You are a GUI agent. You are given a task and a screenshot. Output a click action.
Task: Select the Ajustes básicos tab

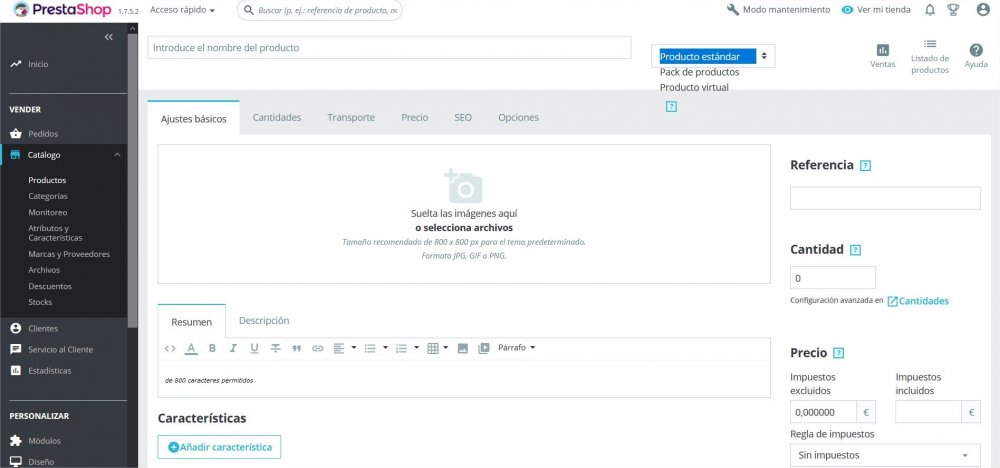[x=193, y=118]
